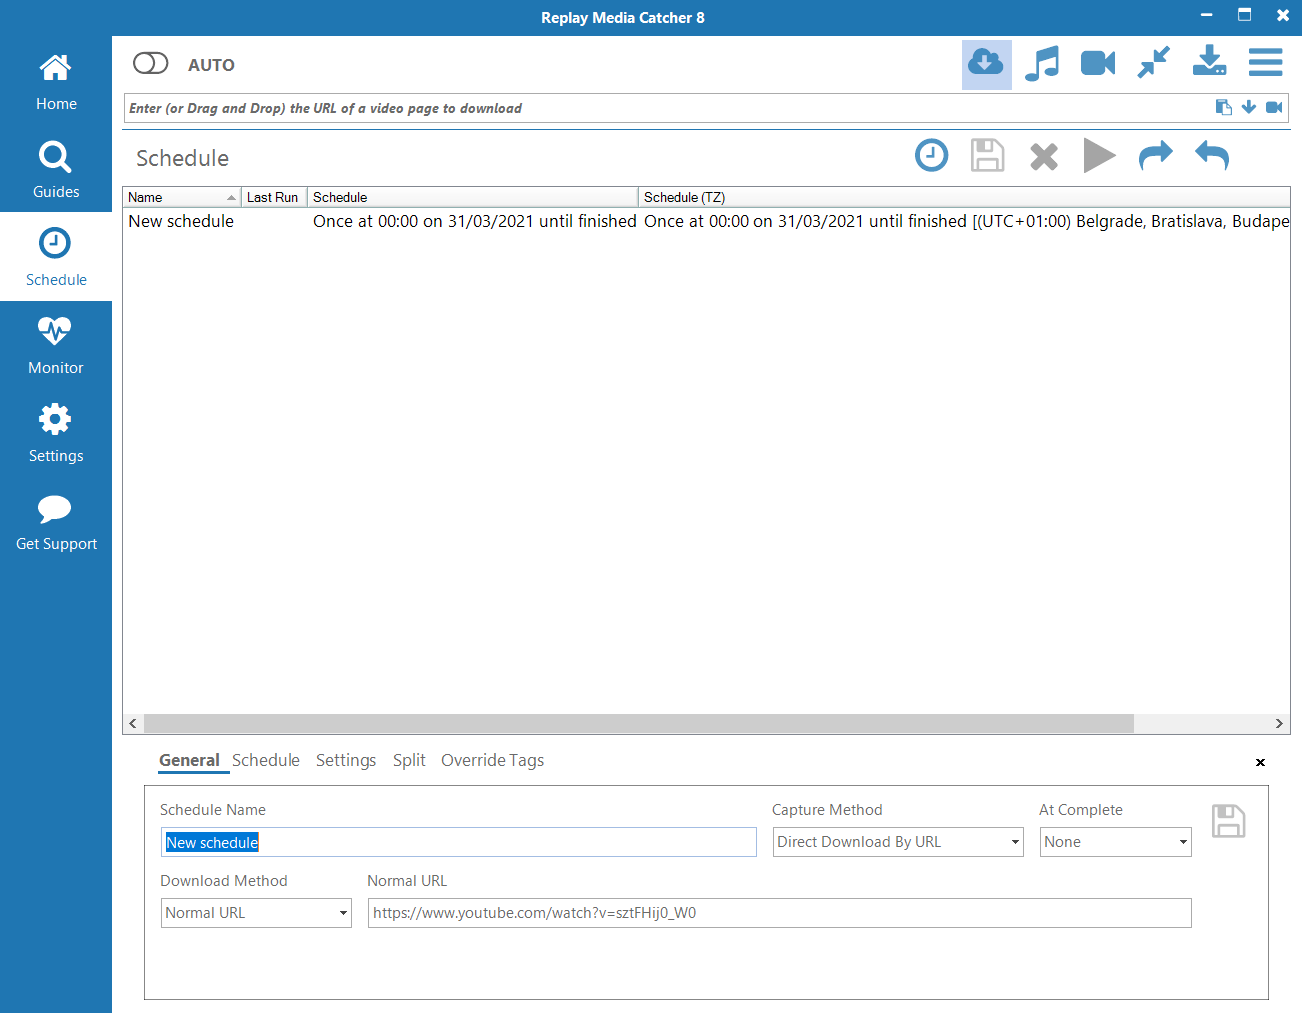
Task: Switch to the Schedule tab in details panel
Action: [266, 760]
